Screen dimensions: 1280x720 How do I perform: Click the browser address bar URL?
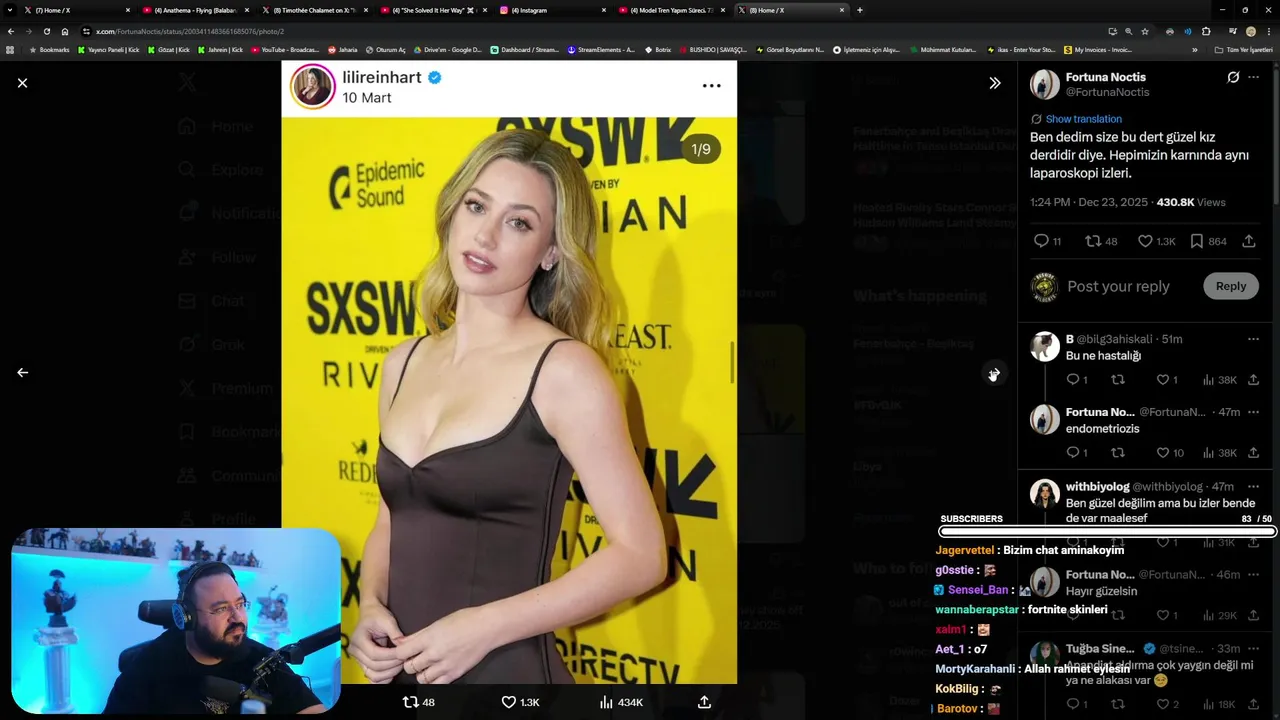pos(190,31)
